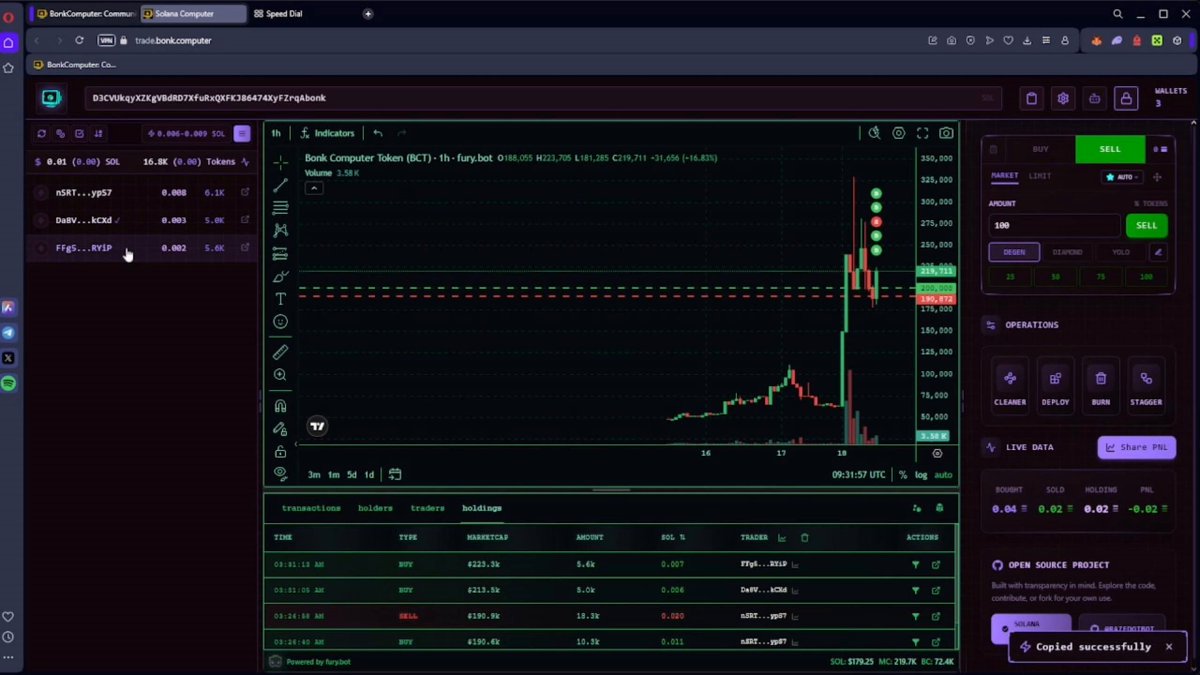Select the ruler measure tool
This screenshot has height=675, width=1200.
pyautogui.click(x=280, y=352)
